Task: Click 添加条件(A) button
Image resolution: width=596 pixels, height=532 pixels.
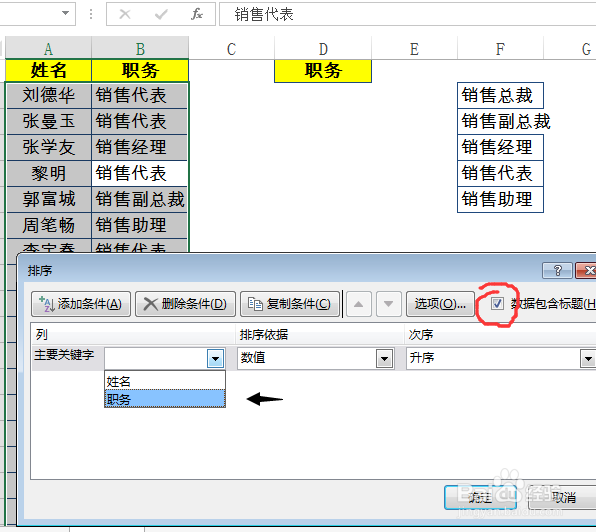Action: [81, 304]
